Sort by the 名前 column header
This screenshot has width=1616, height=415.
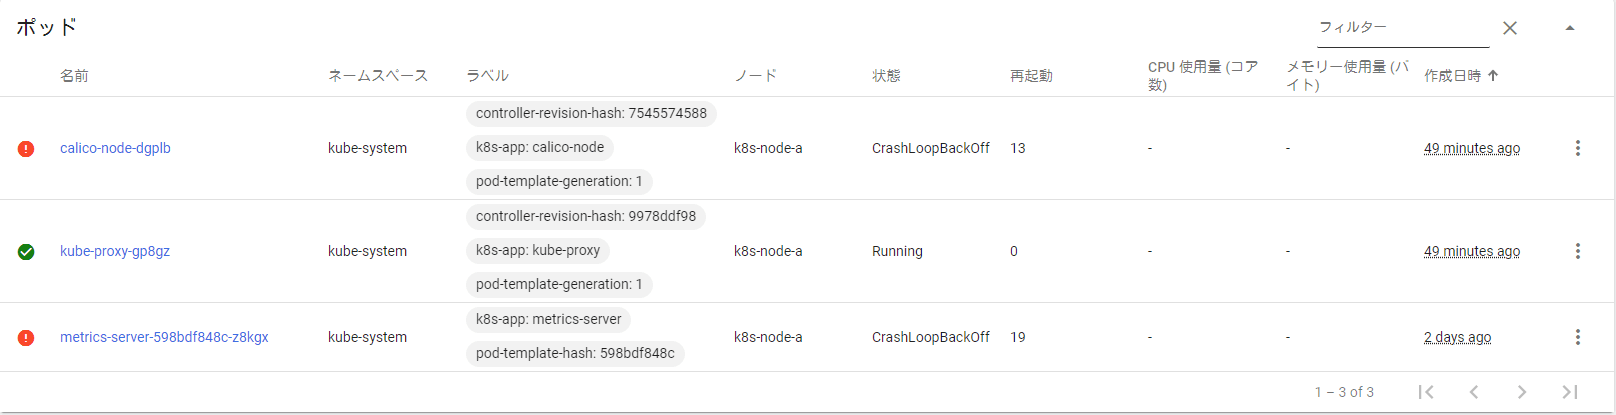pyautogui.click(x=74, y=76)
